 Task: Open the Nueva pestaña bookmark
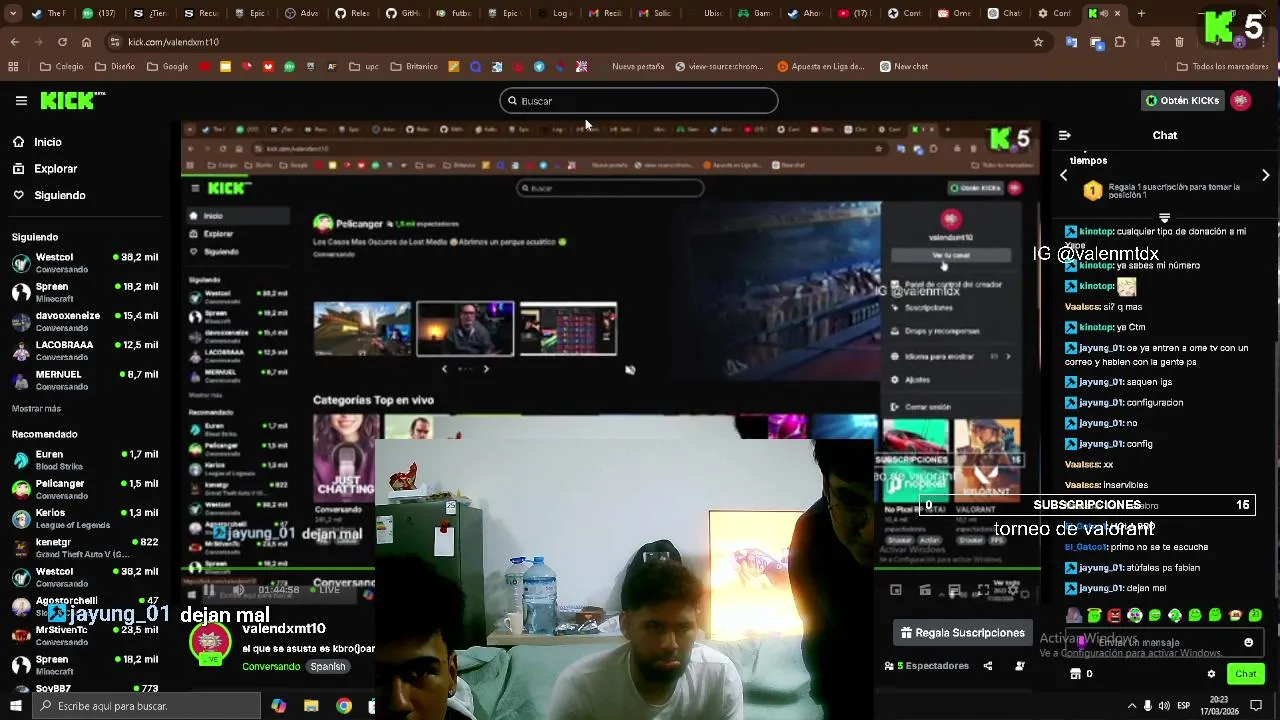click(x=637, y=67)
